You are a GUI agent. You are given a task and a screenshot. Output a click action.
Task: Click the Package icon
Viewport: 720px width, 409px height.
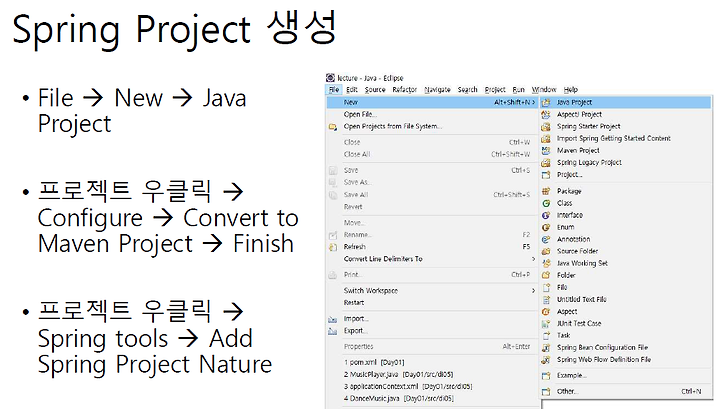(x=546, y=191)
